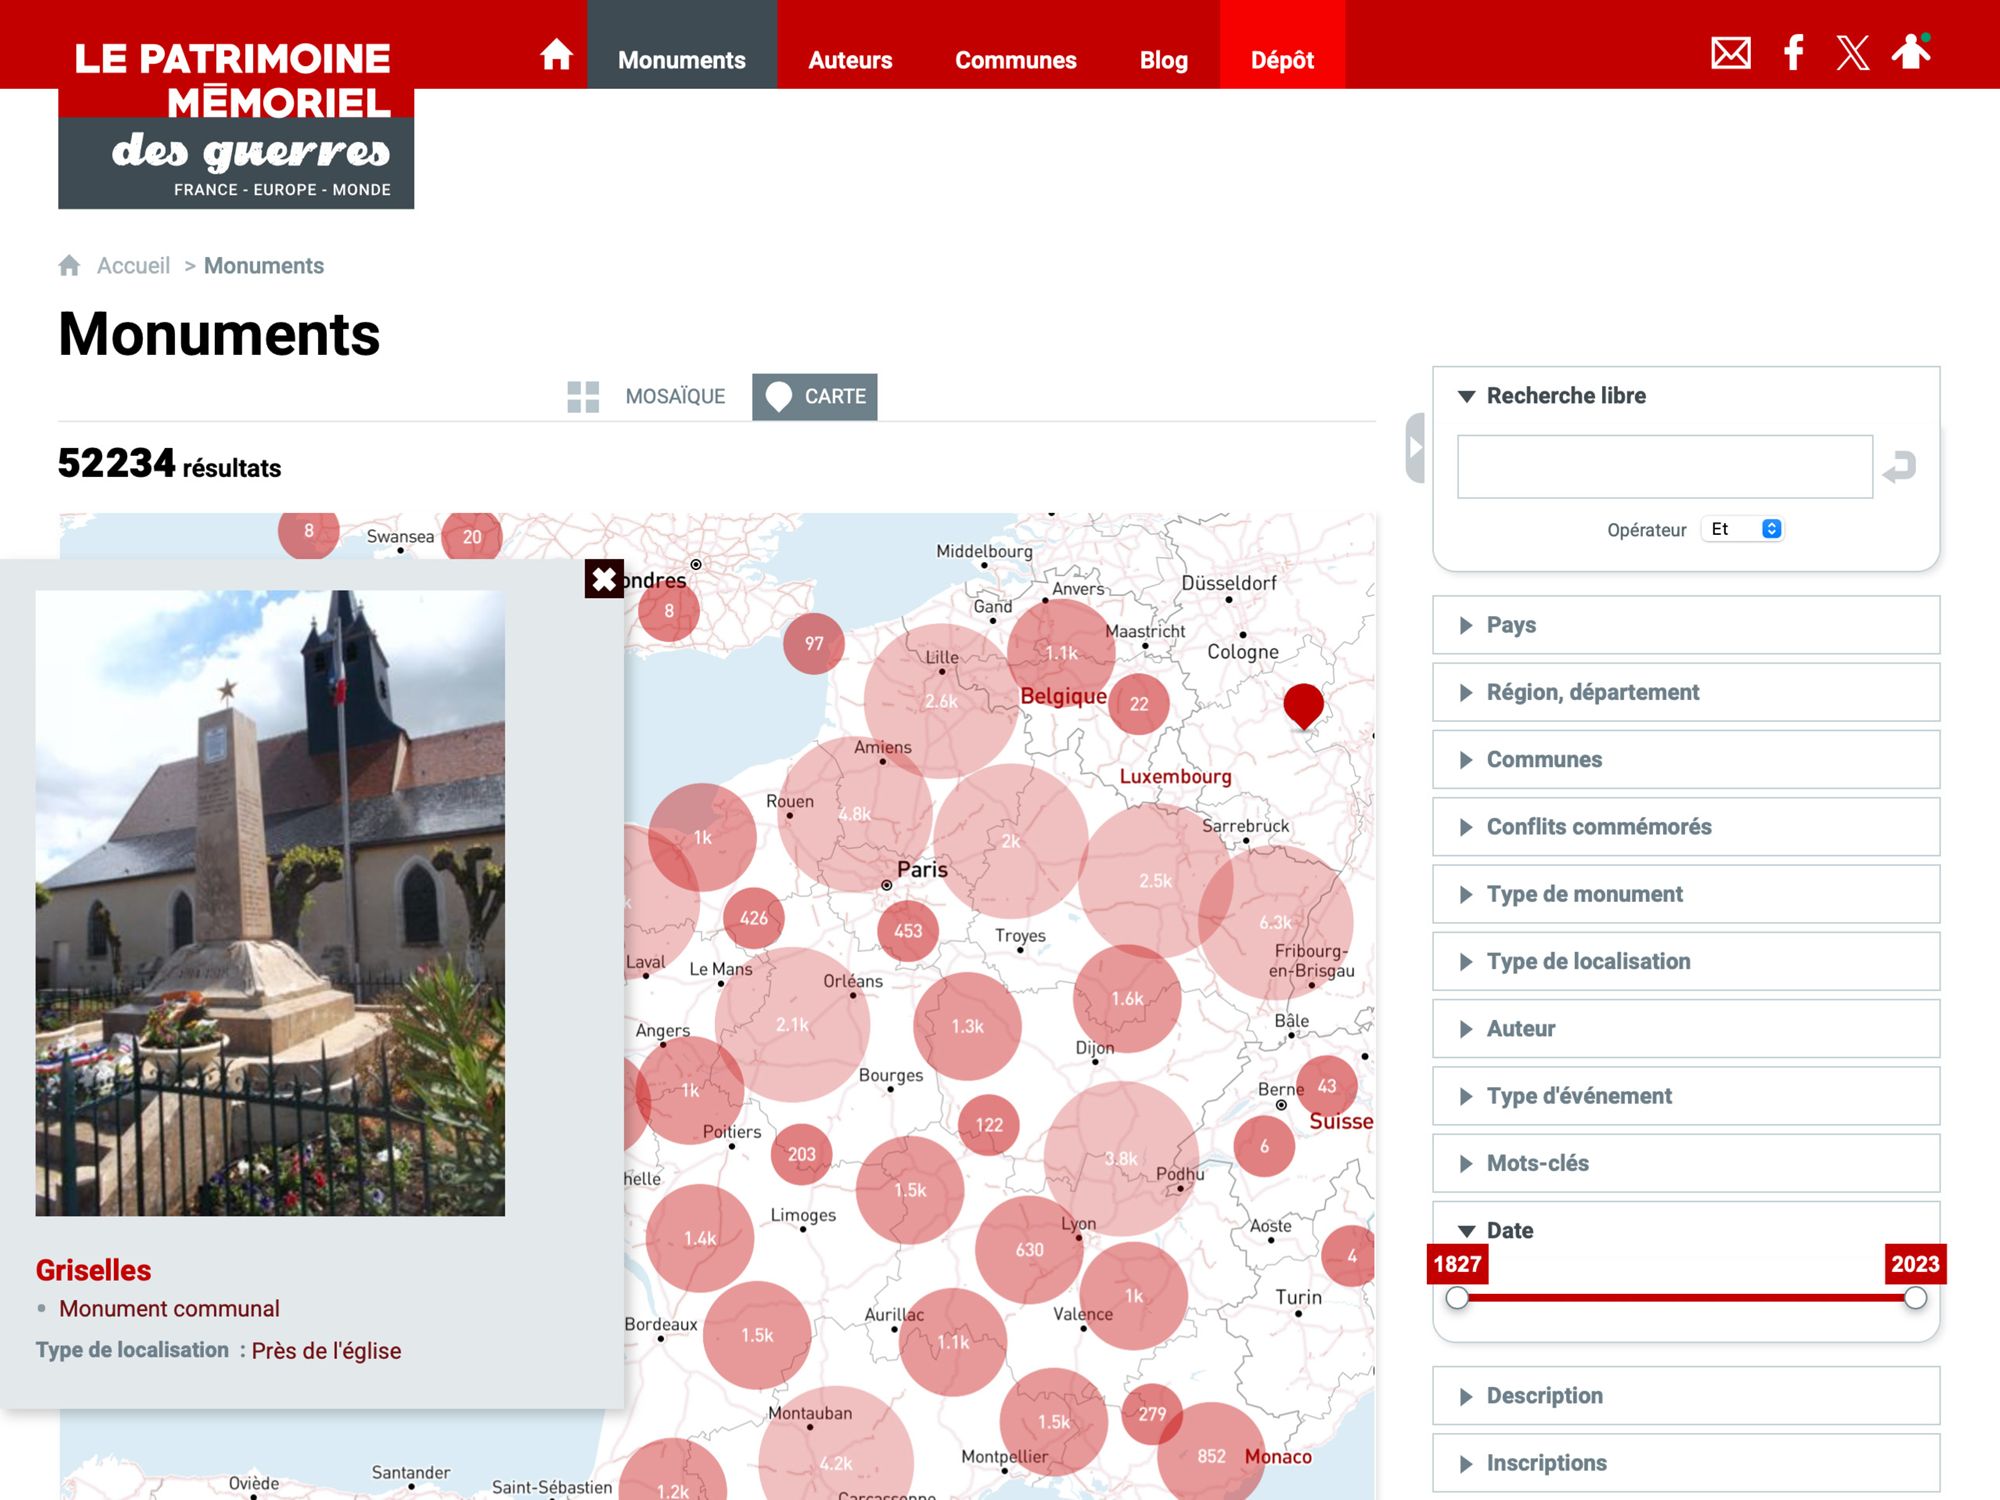The height and width of the screenshot is (1500, 2000).
Task: Close the Griselles monument popup
Action: point(604,579)
